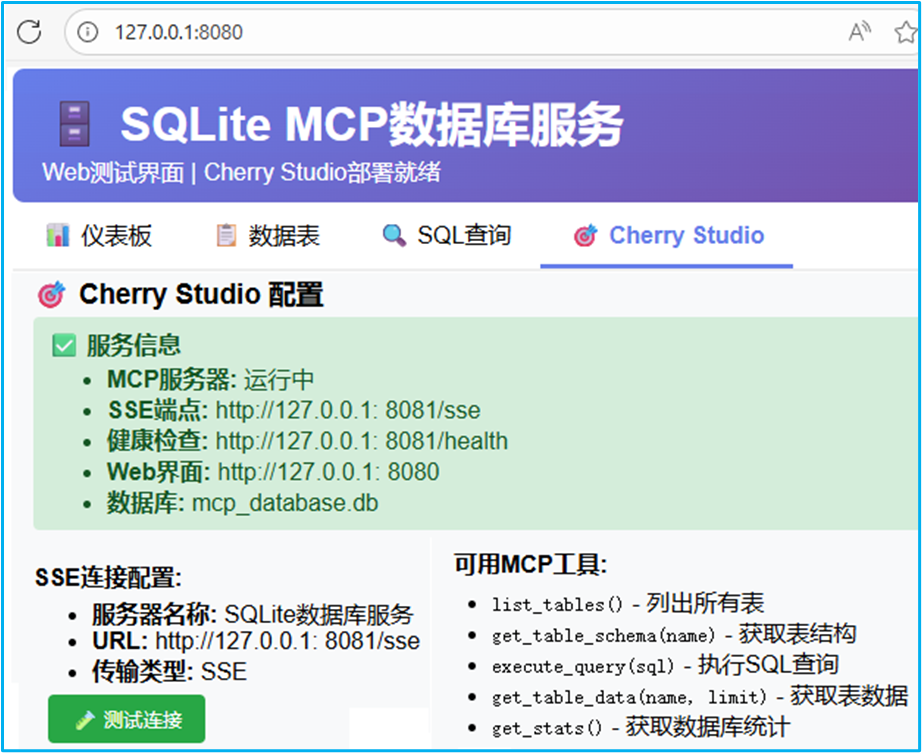Click the subtitle Web测试界面 | Cherry Studio部署就绪
This screenshot has height=753, width=922.
[x=241, y=173]
